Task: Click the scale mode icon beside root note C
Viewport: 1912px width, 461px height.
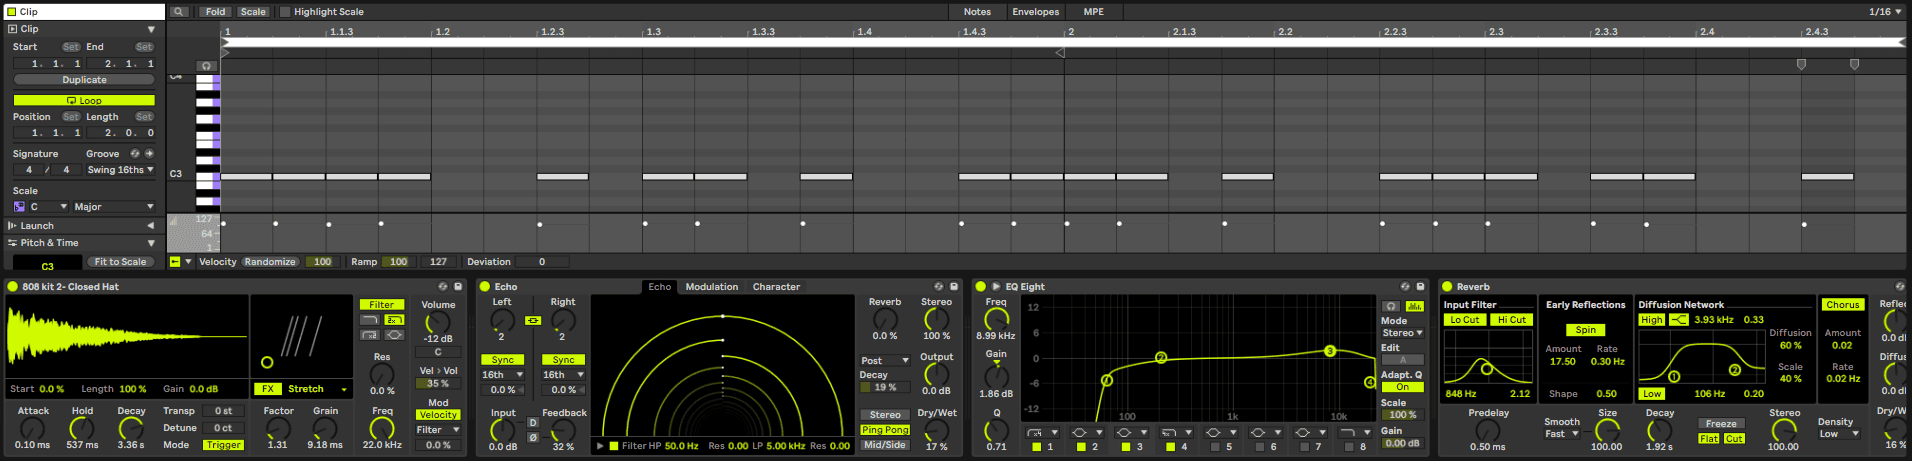Action: 19,207
